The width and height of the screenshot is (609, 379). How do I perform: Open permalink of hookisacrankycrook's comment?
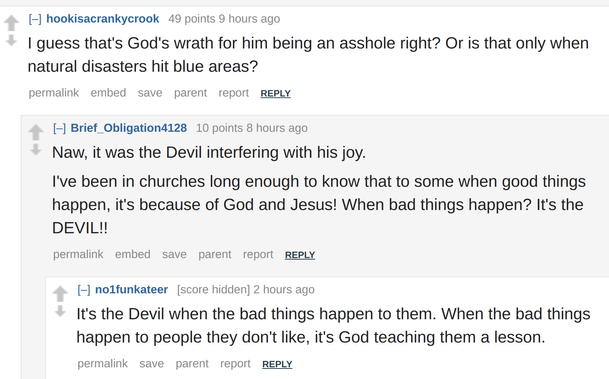(x=54, y=93)
